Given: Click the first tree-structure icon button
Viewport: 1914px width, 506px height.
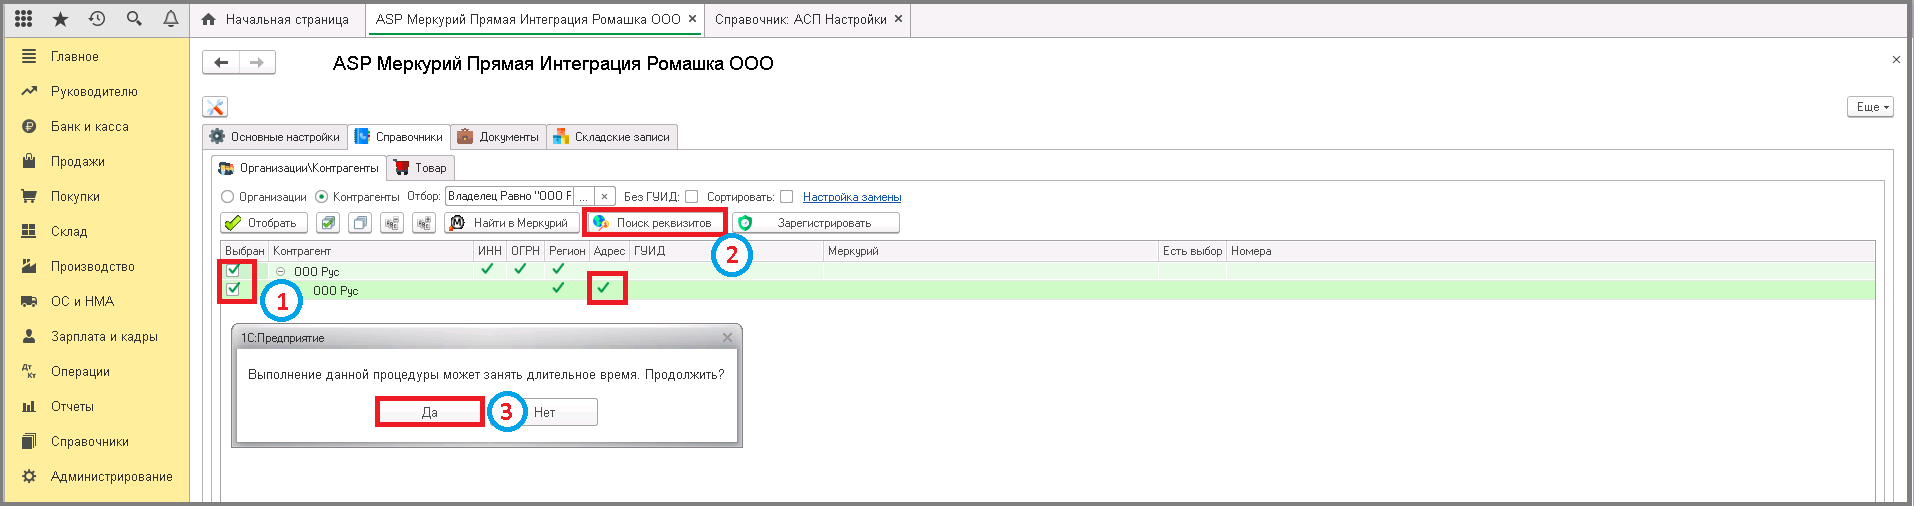Looking at the screenshot, I should click(392, 223).
